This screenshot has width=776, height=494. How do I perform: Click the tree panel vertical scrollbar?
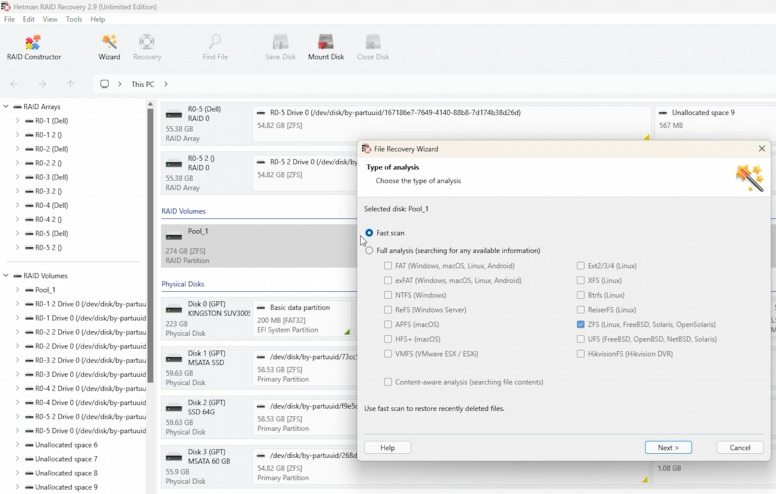click(x=150, y=245)
